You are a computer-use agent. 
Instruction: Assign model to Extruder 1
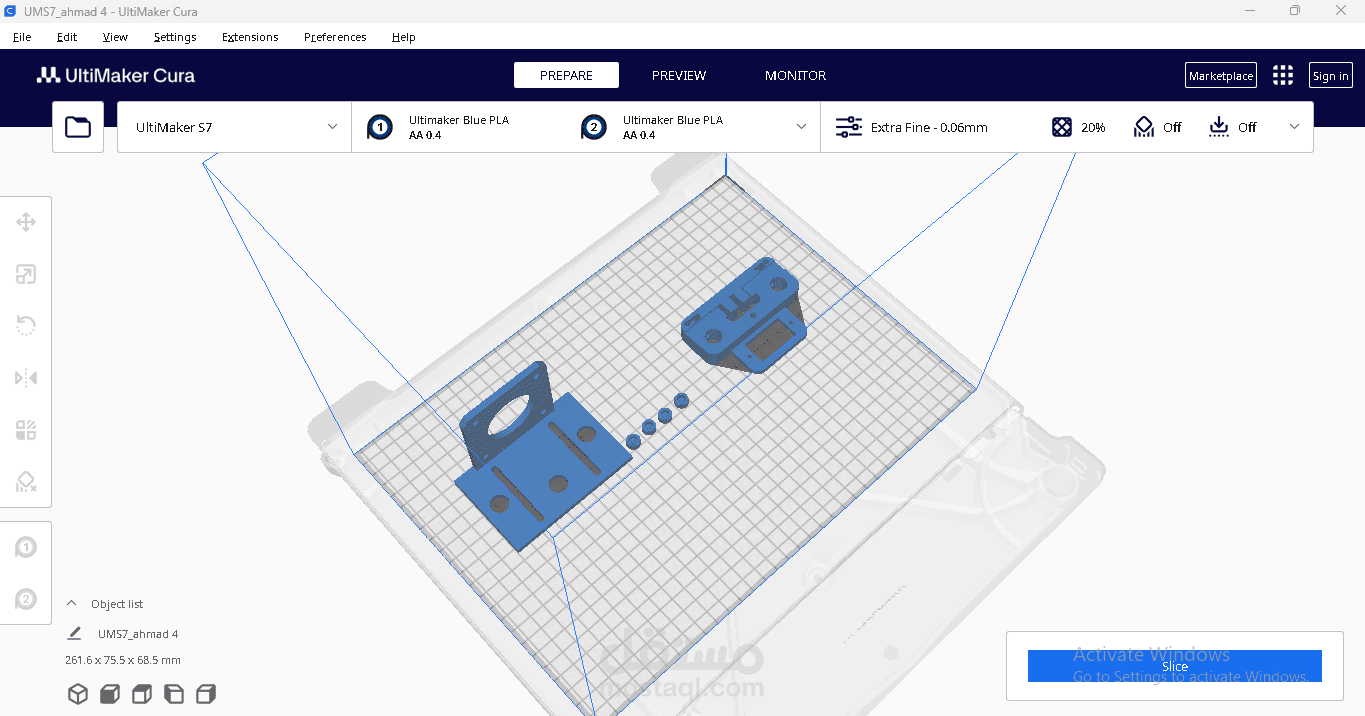click(26, 548)
